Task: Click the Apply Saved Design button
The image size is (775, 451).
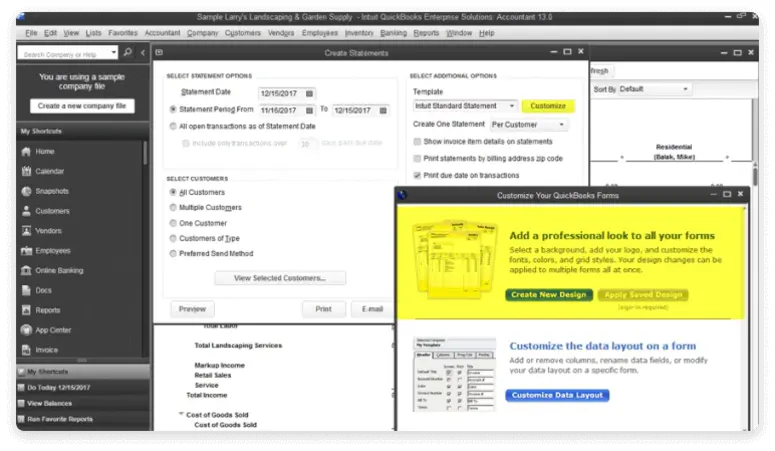Action: pos(643,295)
